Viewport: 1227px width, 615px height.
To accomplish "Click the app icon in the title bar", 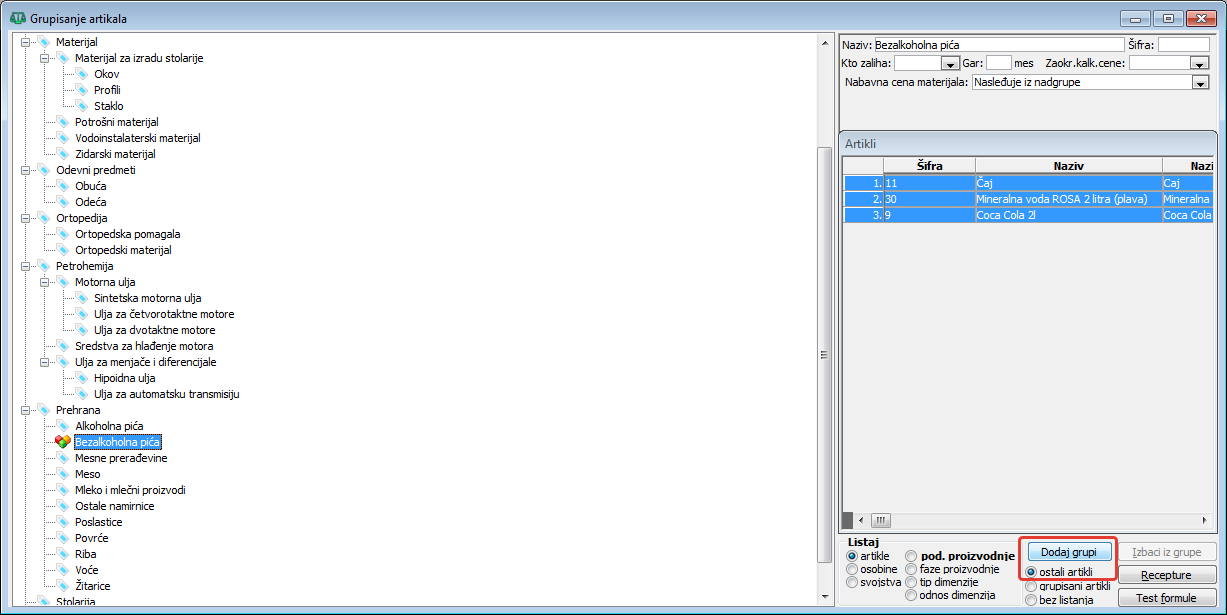I will [x=16, y=18].
